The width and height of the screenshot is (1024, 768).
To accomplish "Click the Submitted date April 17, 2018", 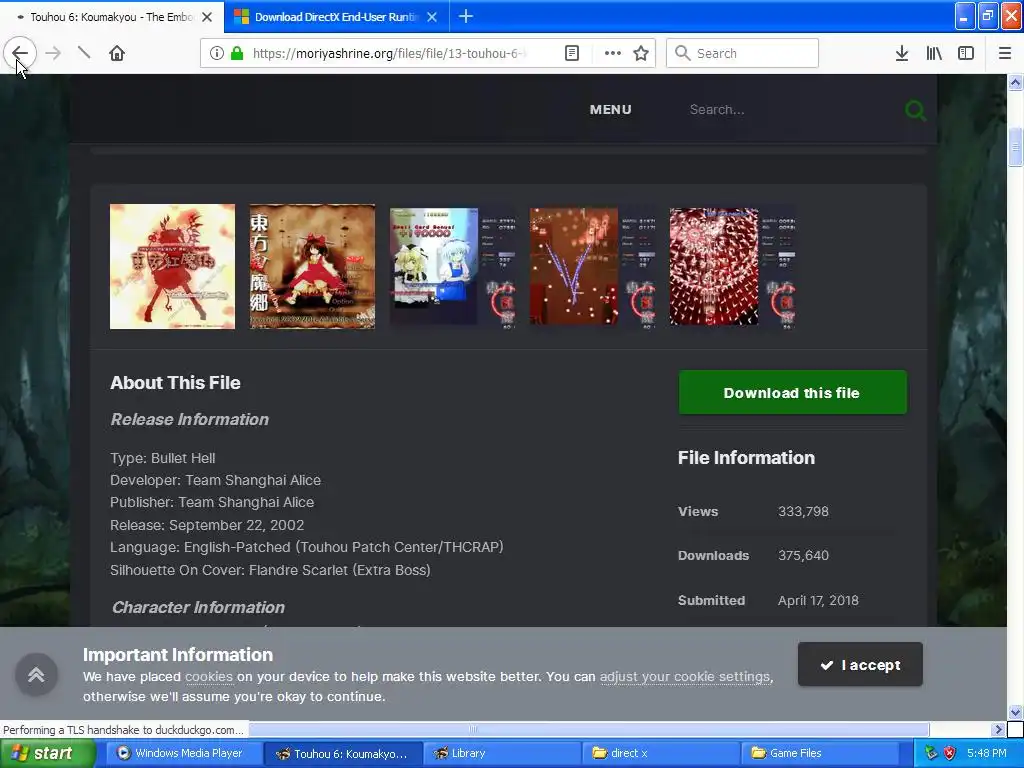I will pos(818,600).
